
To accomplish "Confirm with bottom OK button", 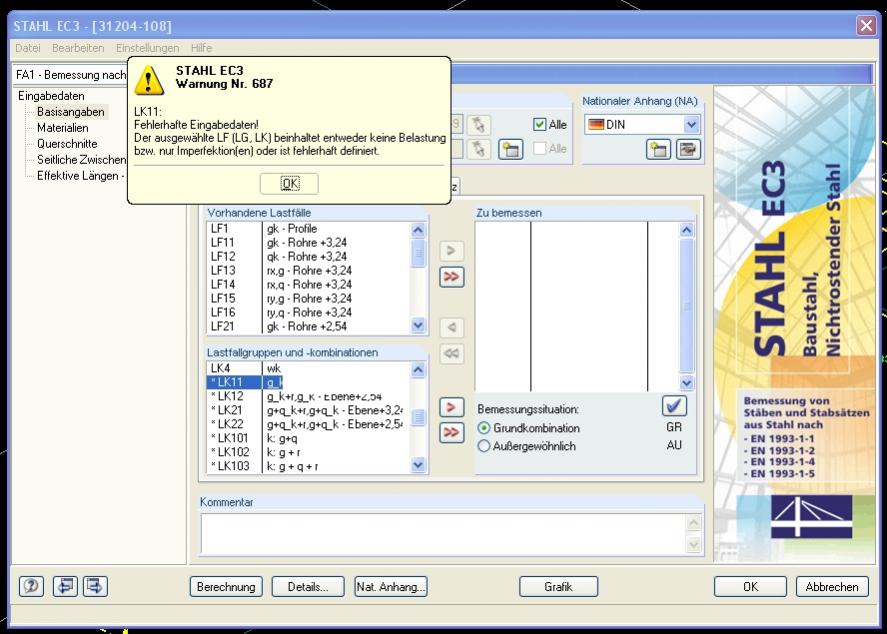I will 750,586.
